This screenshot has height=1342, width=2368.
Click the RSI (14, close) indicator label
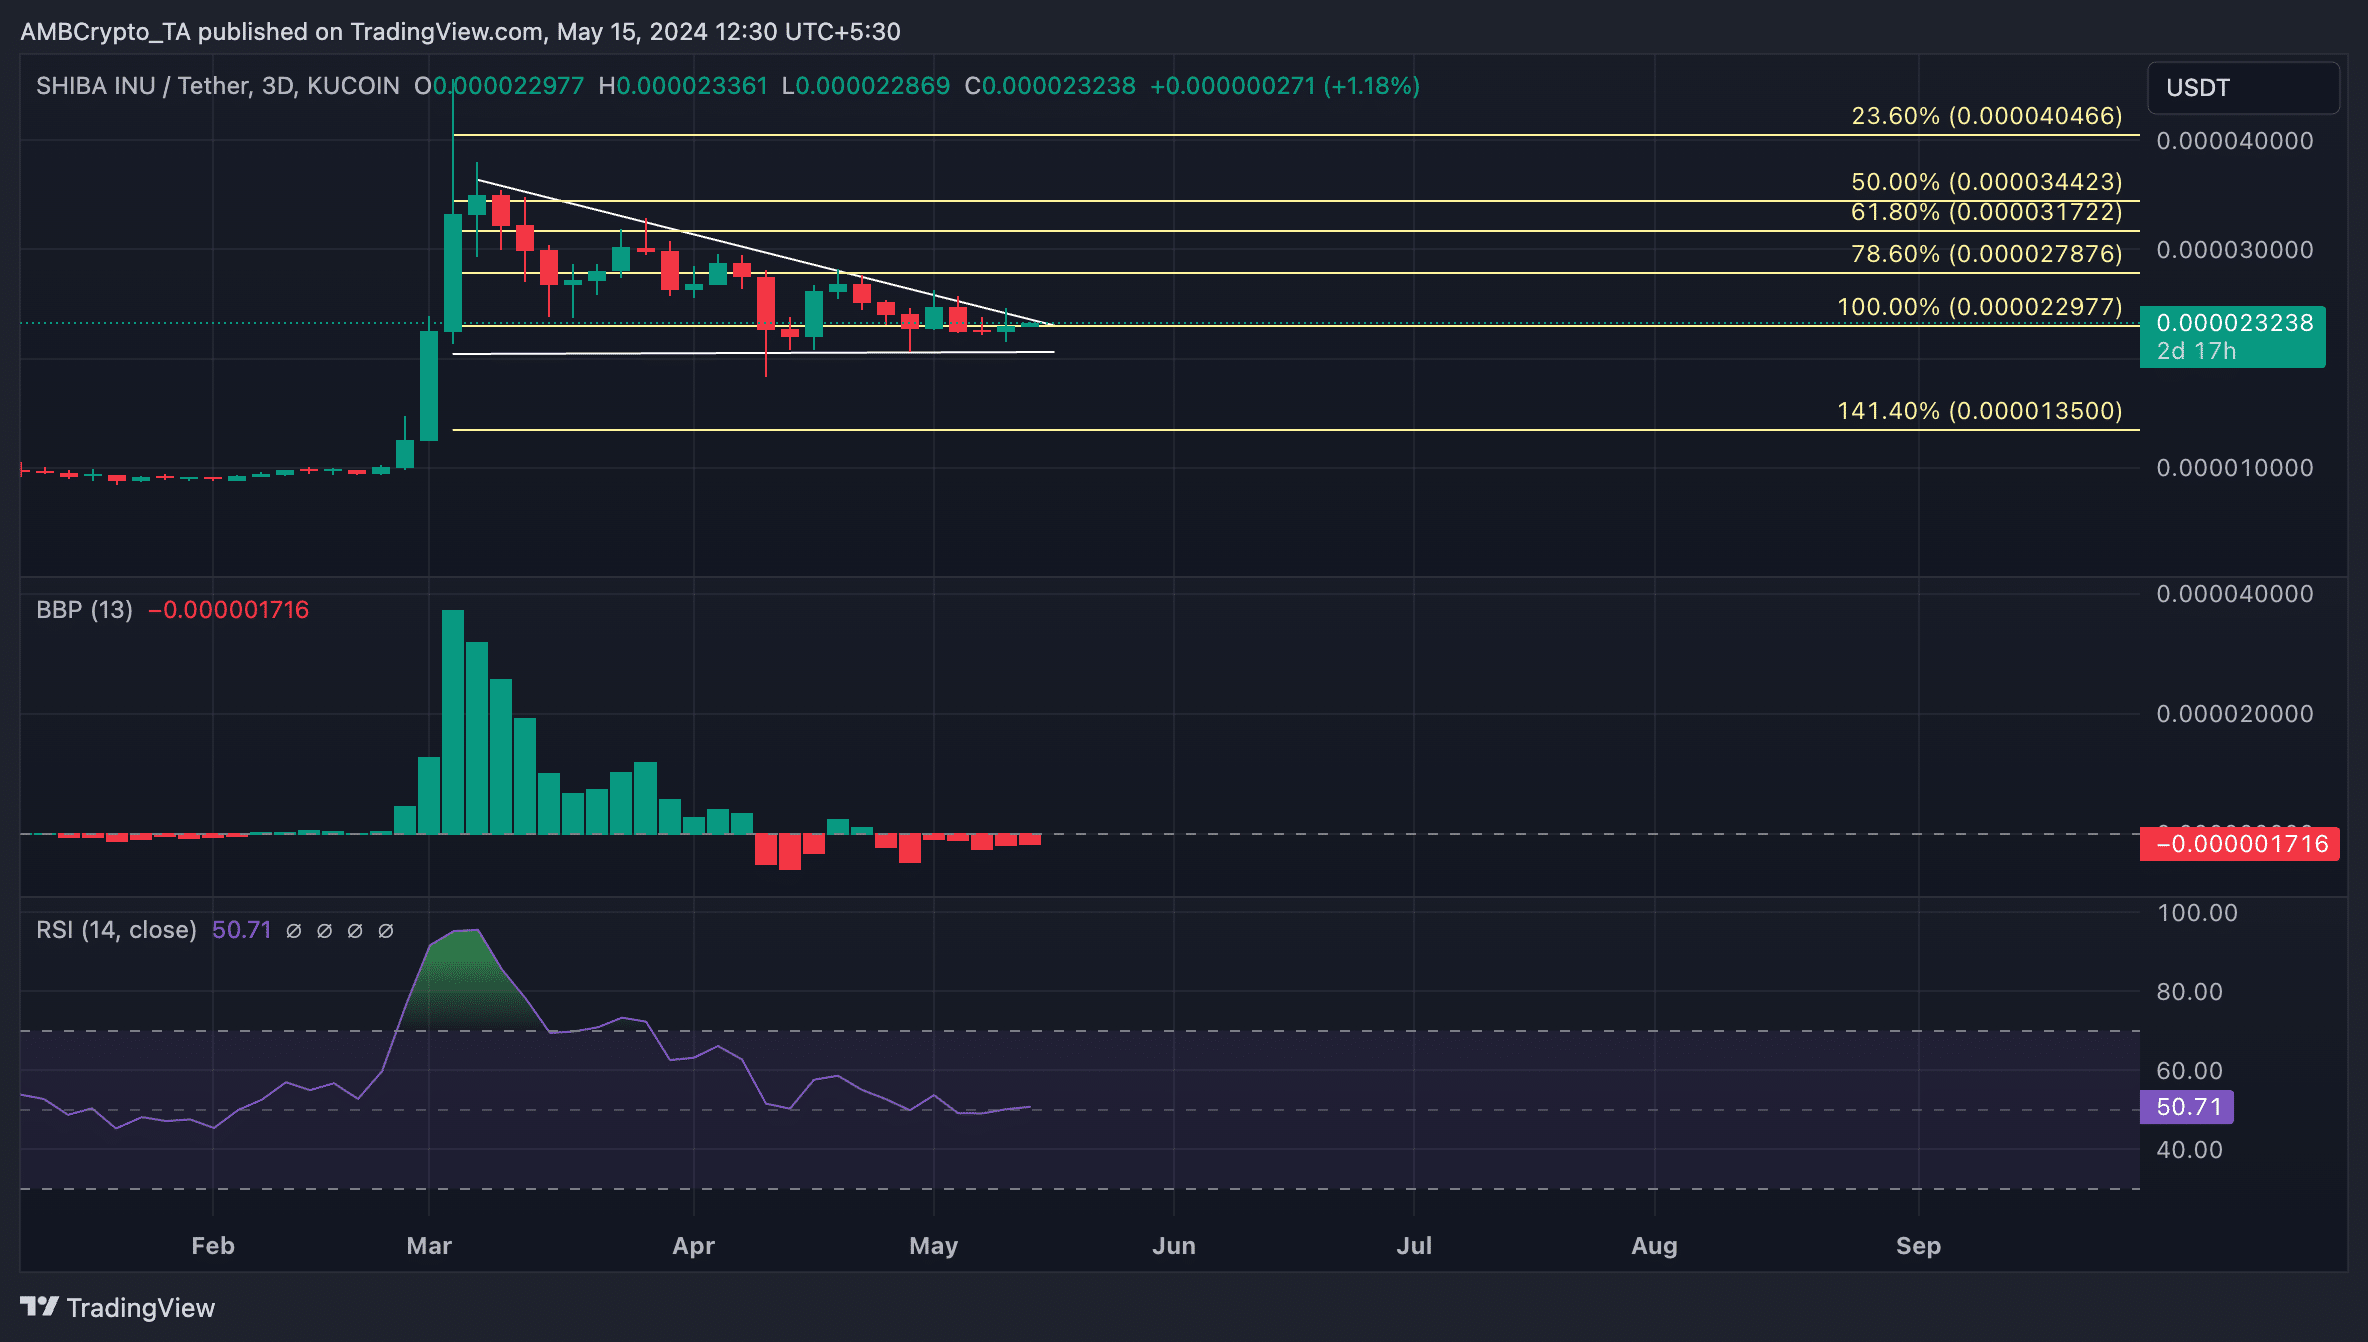click(117, 930)
